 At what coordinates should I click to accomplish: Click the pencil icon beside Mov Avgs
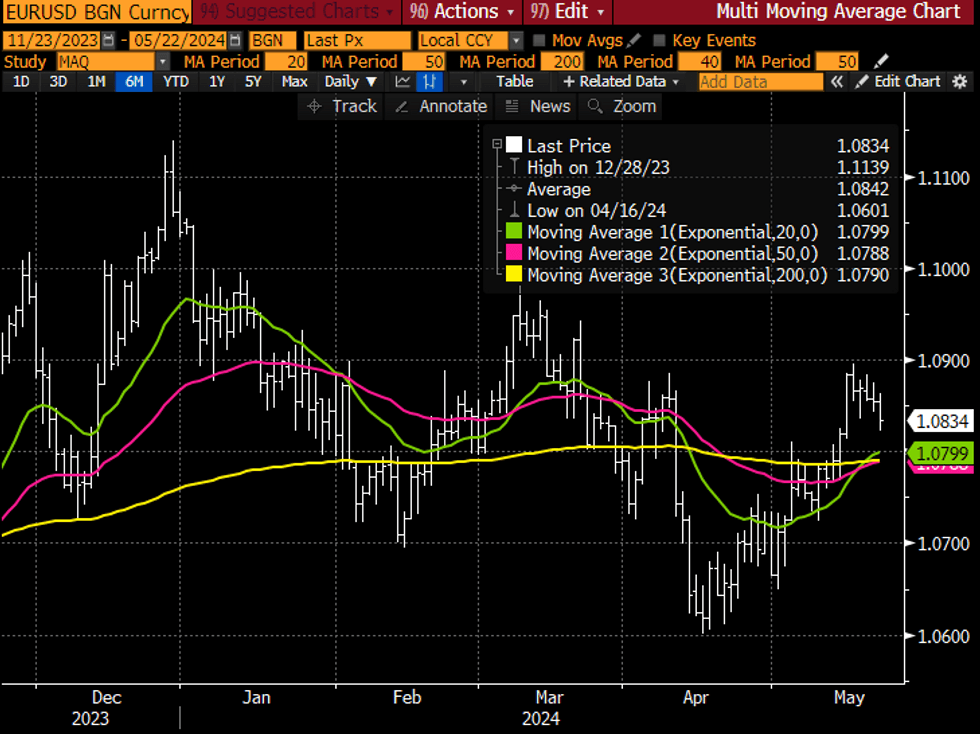(634, 41)
